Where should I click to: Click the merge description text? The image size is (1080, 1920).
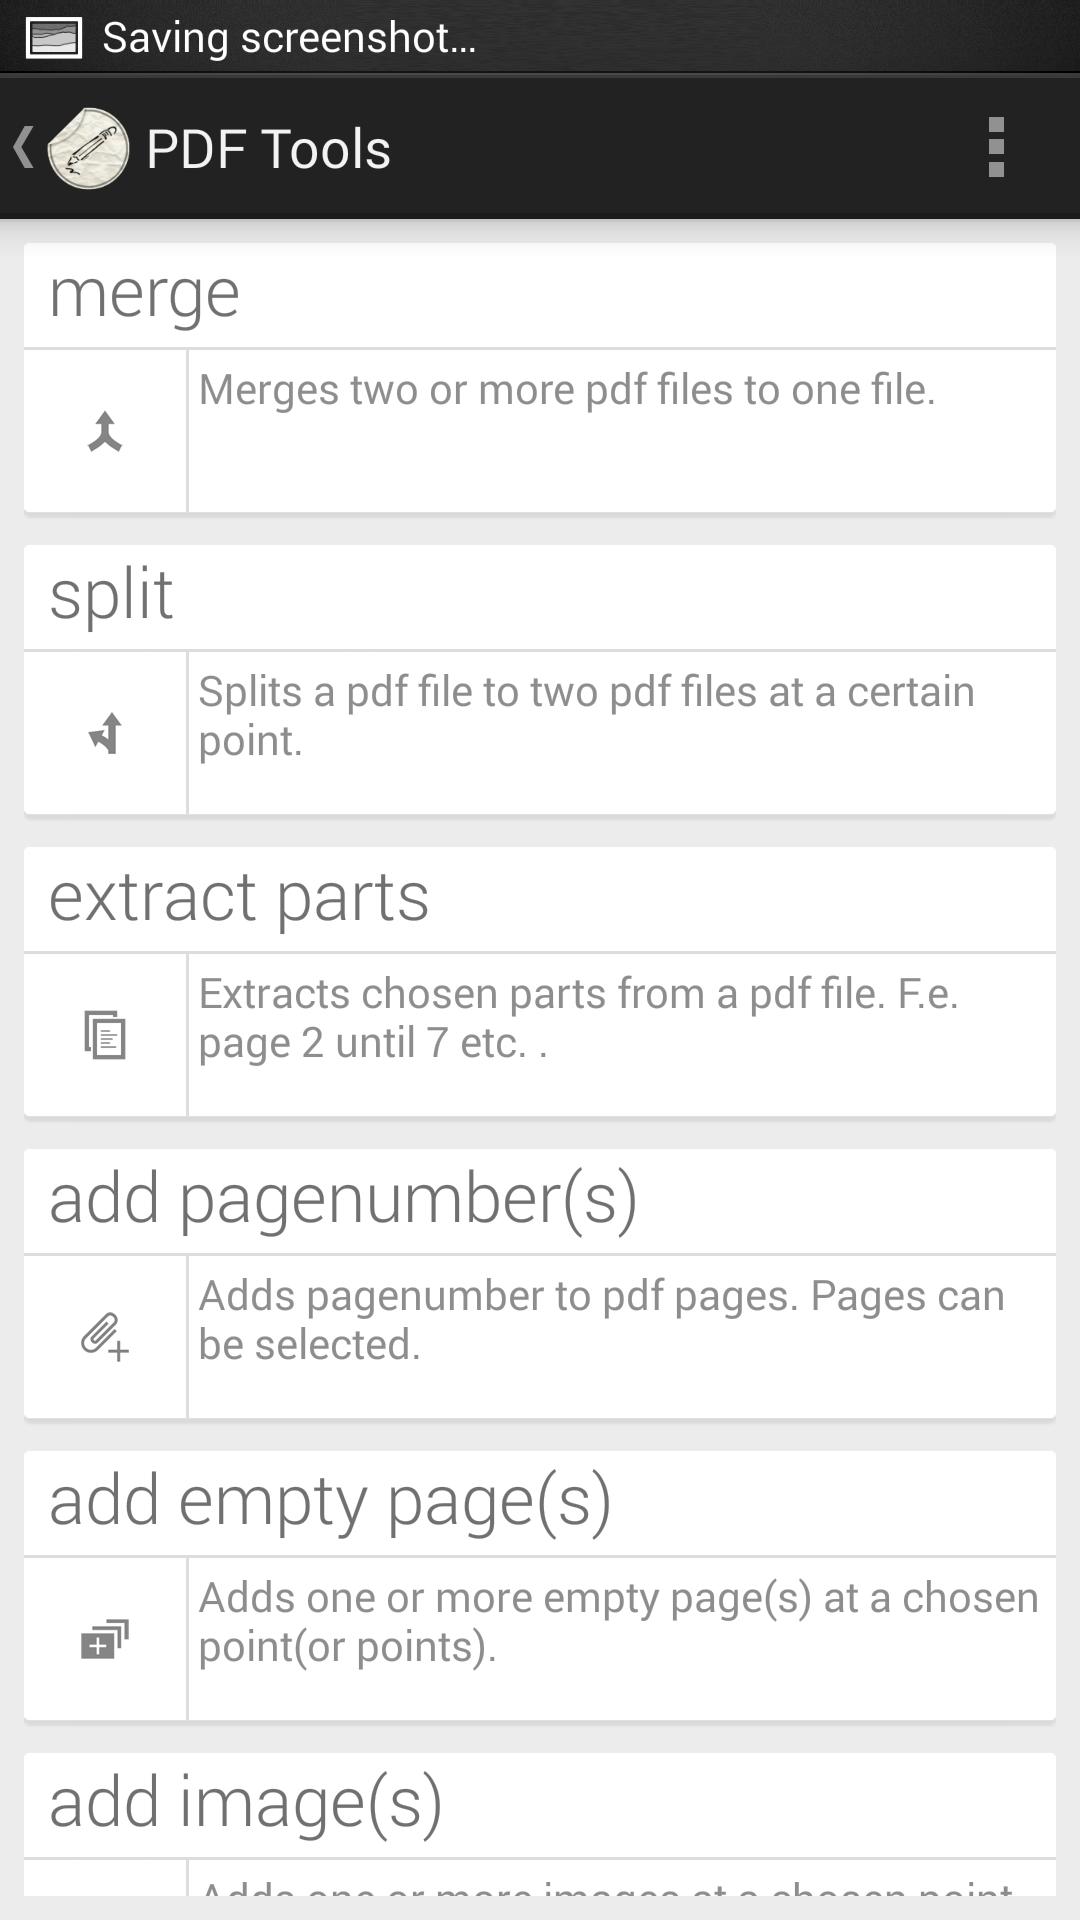click(x=566, y=390)
